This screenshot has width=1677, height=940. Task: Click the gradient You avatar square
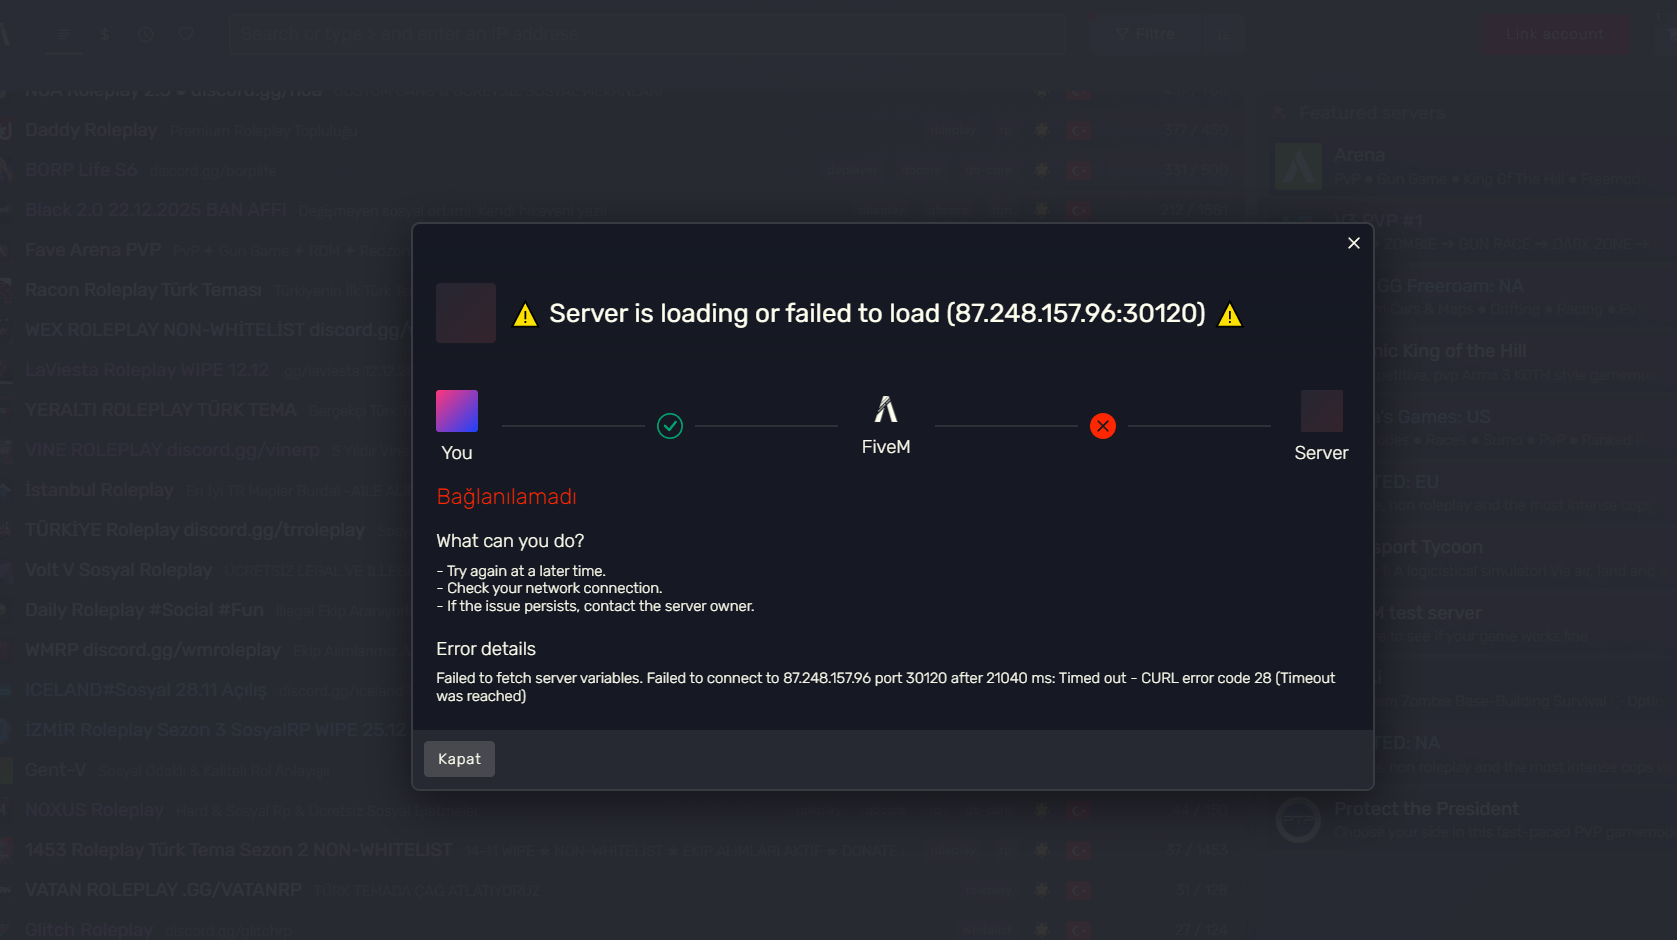click(457, 411)
